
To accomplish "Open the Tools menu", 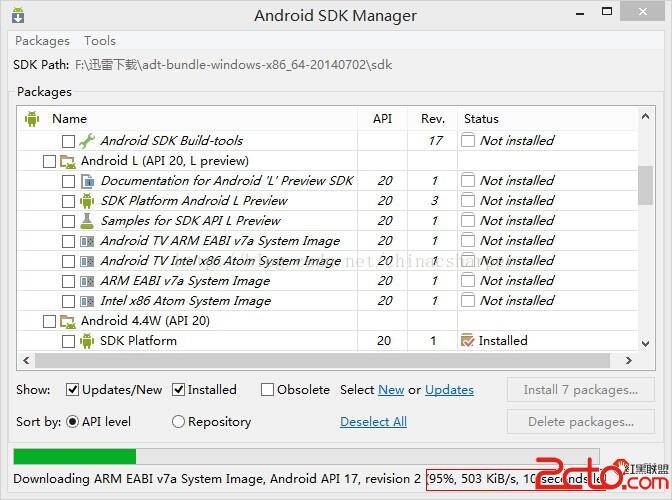I will click(x=100, y=41).
